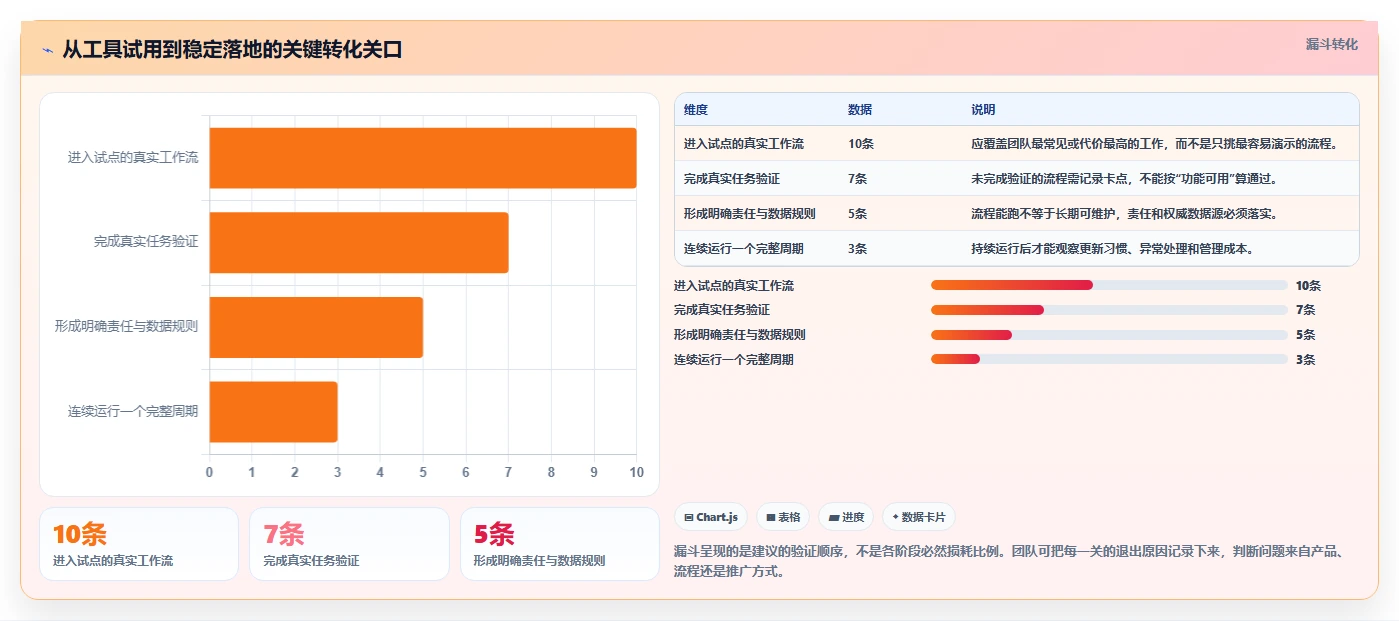Click the title 从工具试用到稳定落地的关键转化关口

232,50
